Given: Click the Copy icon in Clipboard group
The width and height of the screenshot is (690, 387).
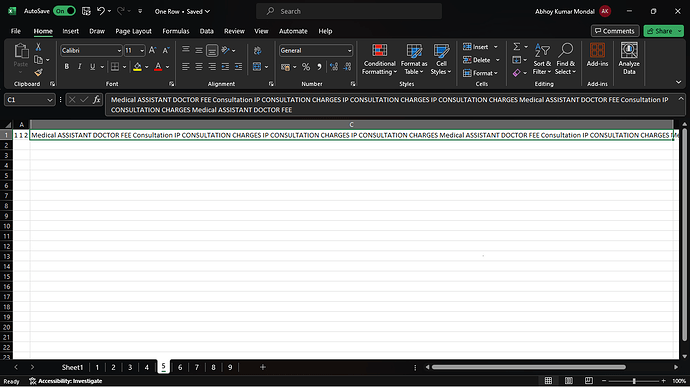Looking at the screenshot, I should (39, 60).
